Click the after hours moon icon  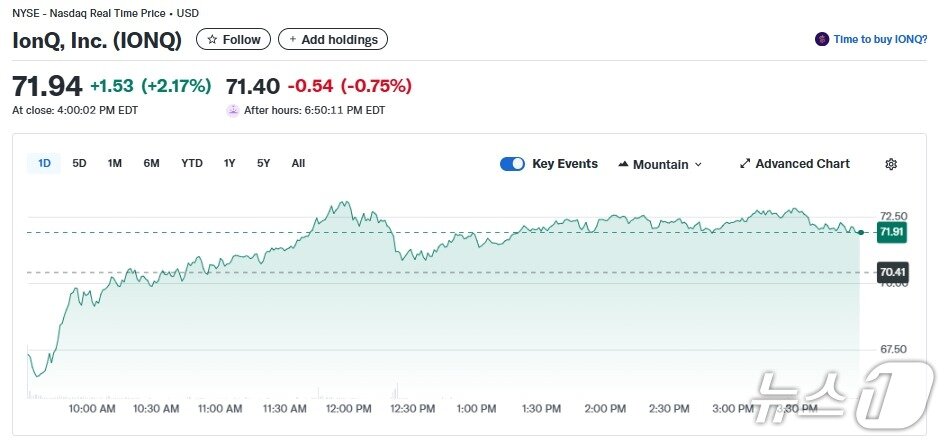[x=233, y=110]
